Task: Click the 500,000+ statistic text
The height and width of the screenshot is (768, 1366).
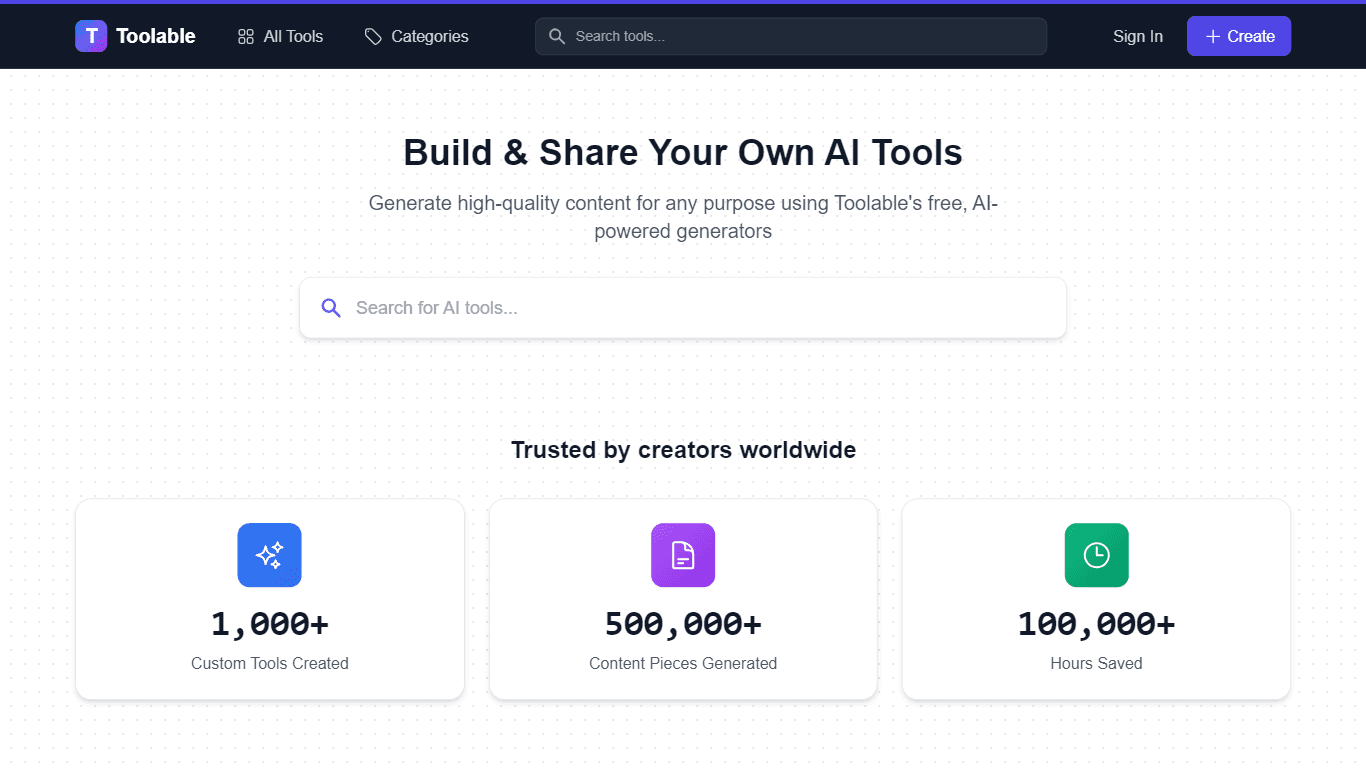Action: tap(683, 624)
